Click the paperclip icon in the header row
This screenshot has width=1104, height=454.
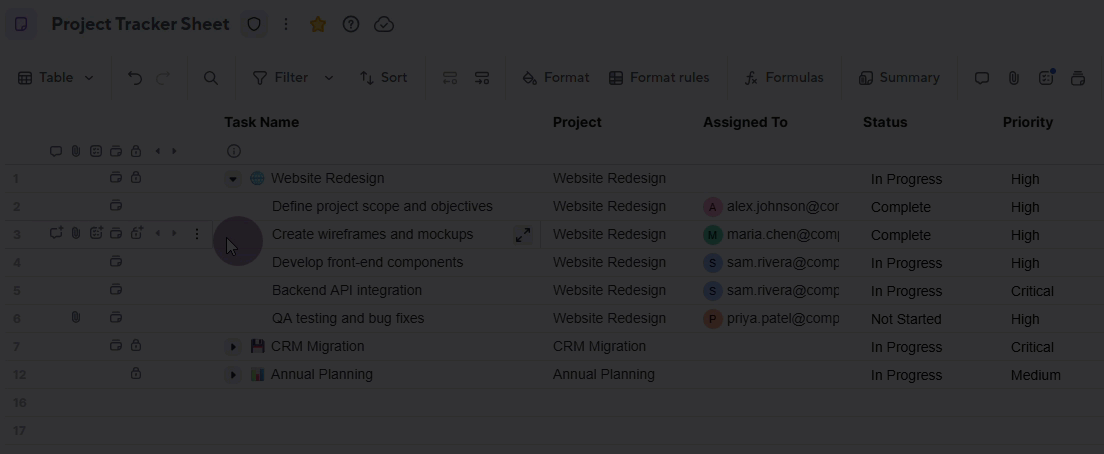[x=75, y=151]
